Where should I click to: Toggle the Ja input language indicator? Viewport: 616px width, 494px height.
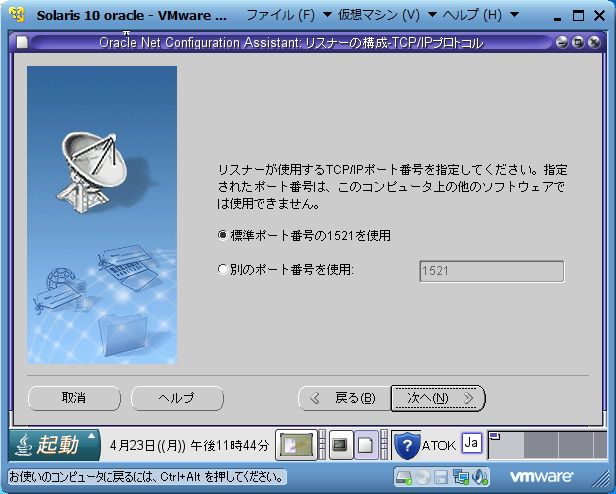tap(471, 443)
